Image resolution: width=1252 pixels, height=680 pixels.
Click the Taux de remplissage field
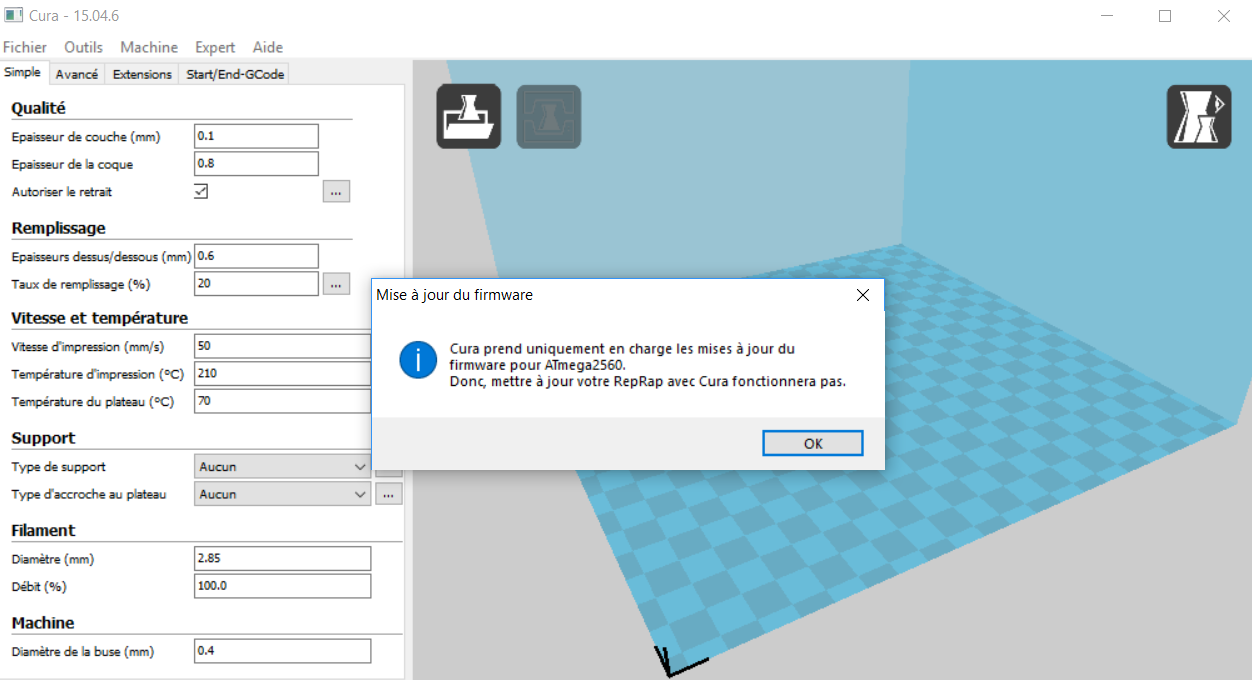click(256, 284)
